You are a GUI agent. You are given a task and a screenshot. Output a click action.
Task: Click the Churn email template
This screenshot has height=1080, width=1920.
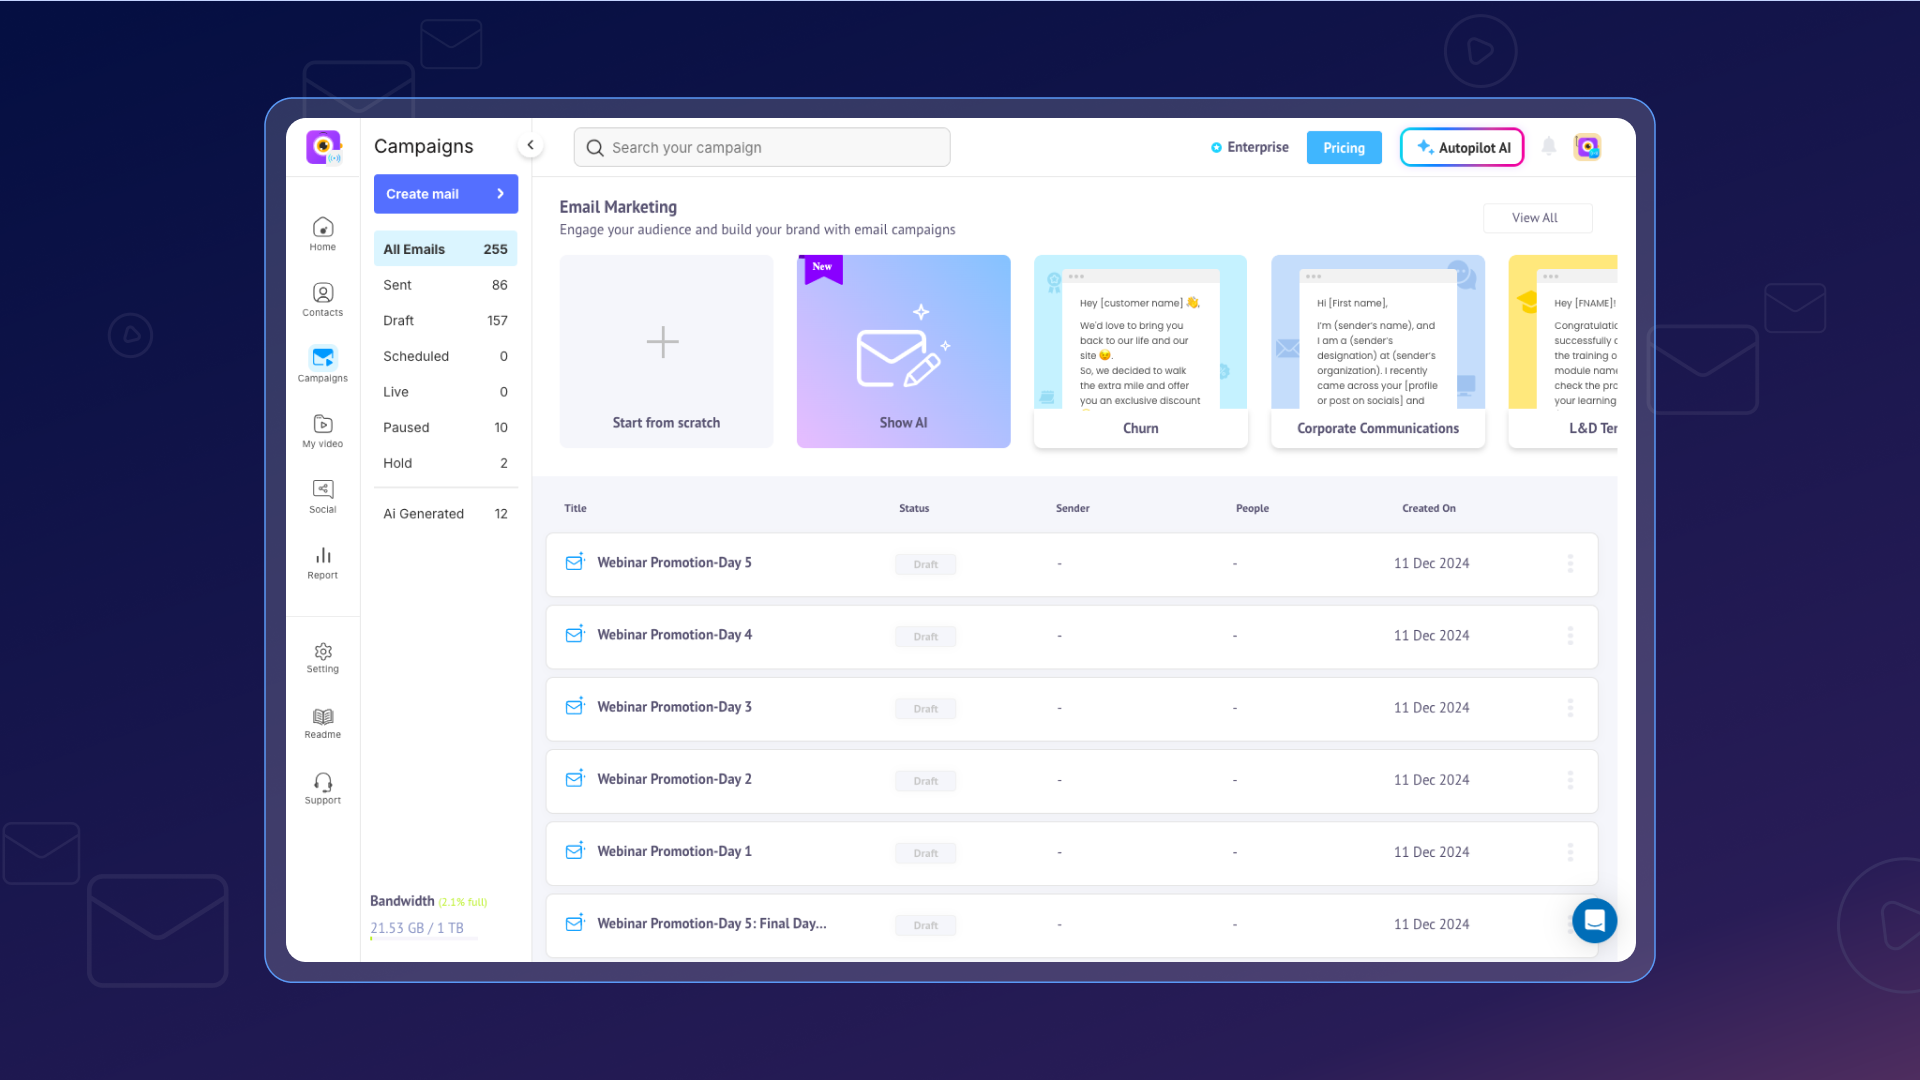pos(1137,351)
